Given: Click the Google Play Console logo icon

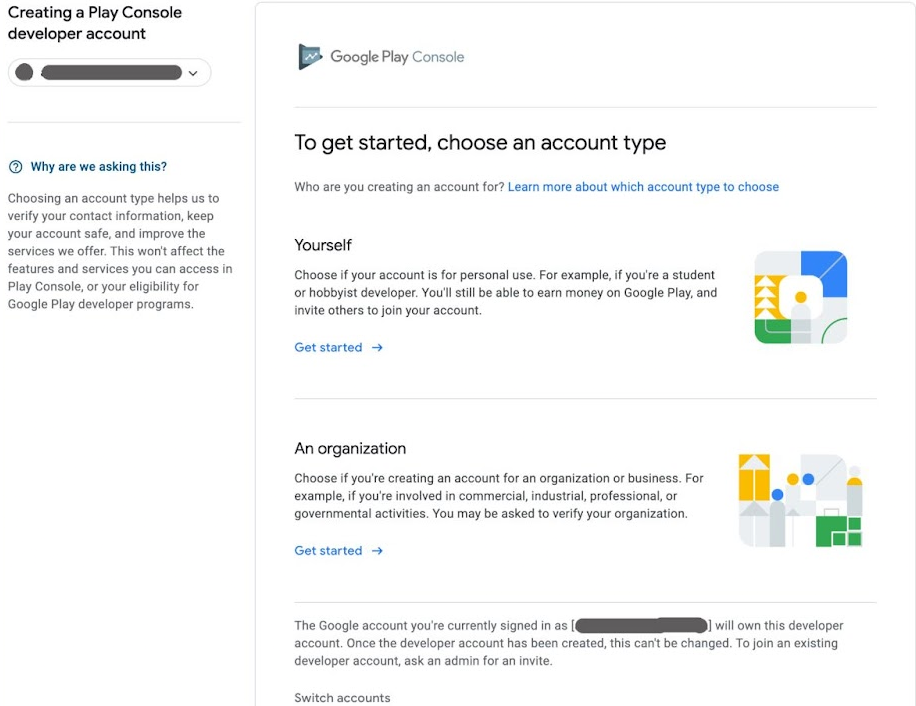Looking at the screenshot, I should [x=310, y=57].
